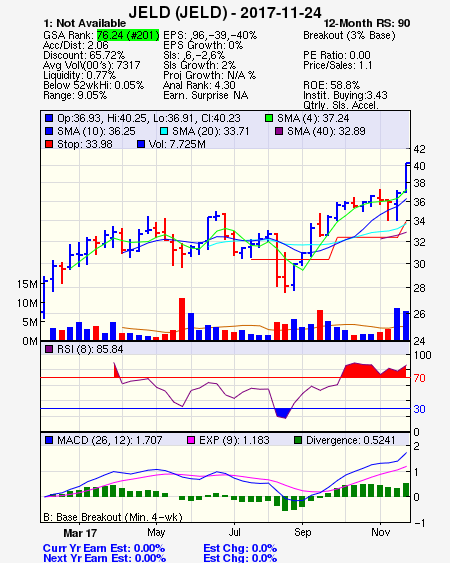450x563 pixels.
Task: Click the highlighted GSA Rank value 76.24 (#201)
Action: 128,35
